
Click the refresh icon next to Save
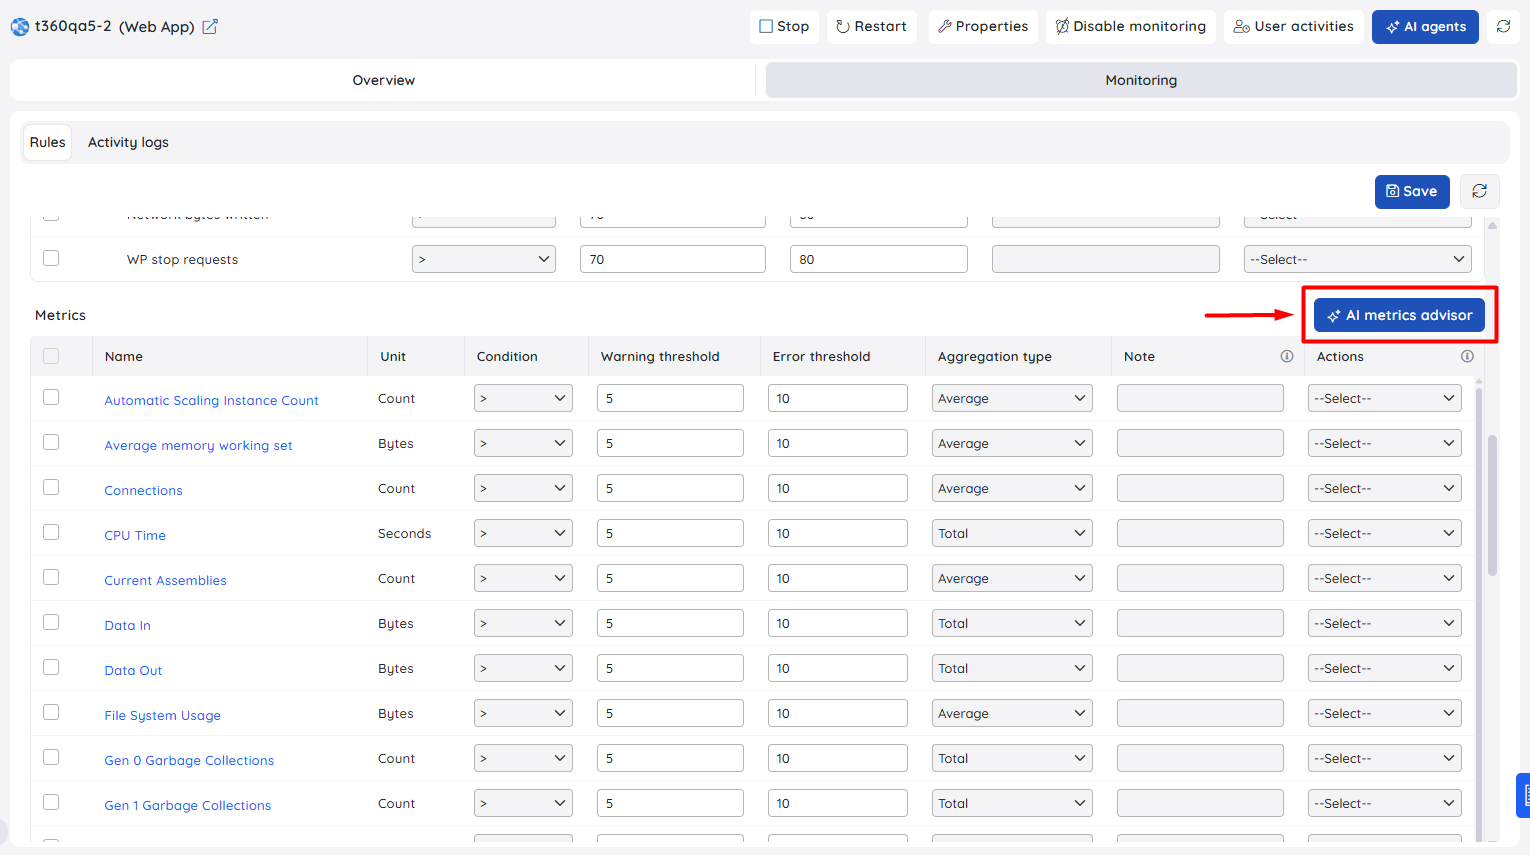coord(1480,191)
